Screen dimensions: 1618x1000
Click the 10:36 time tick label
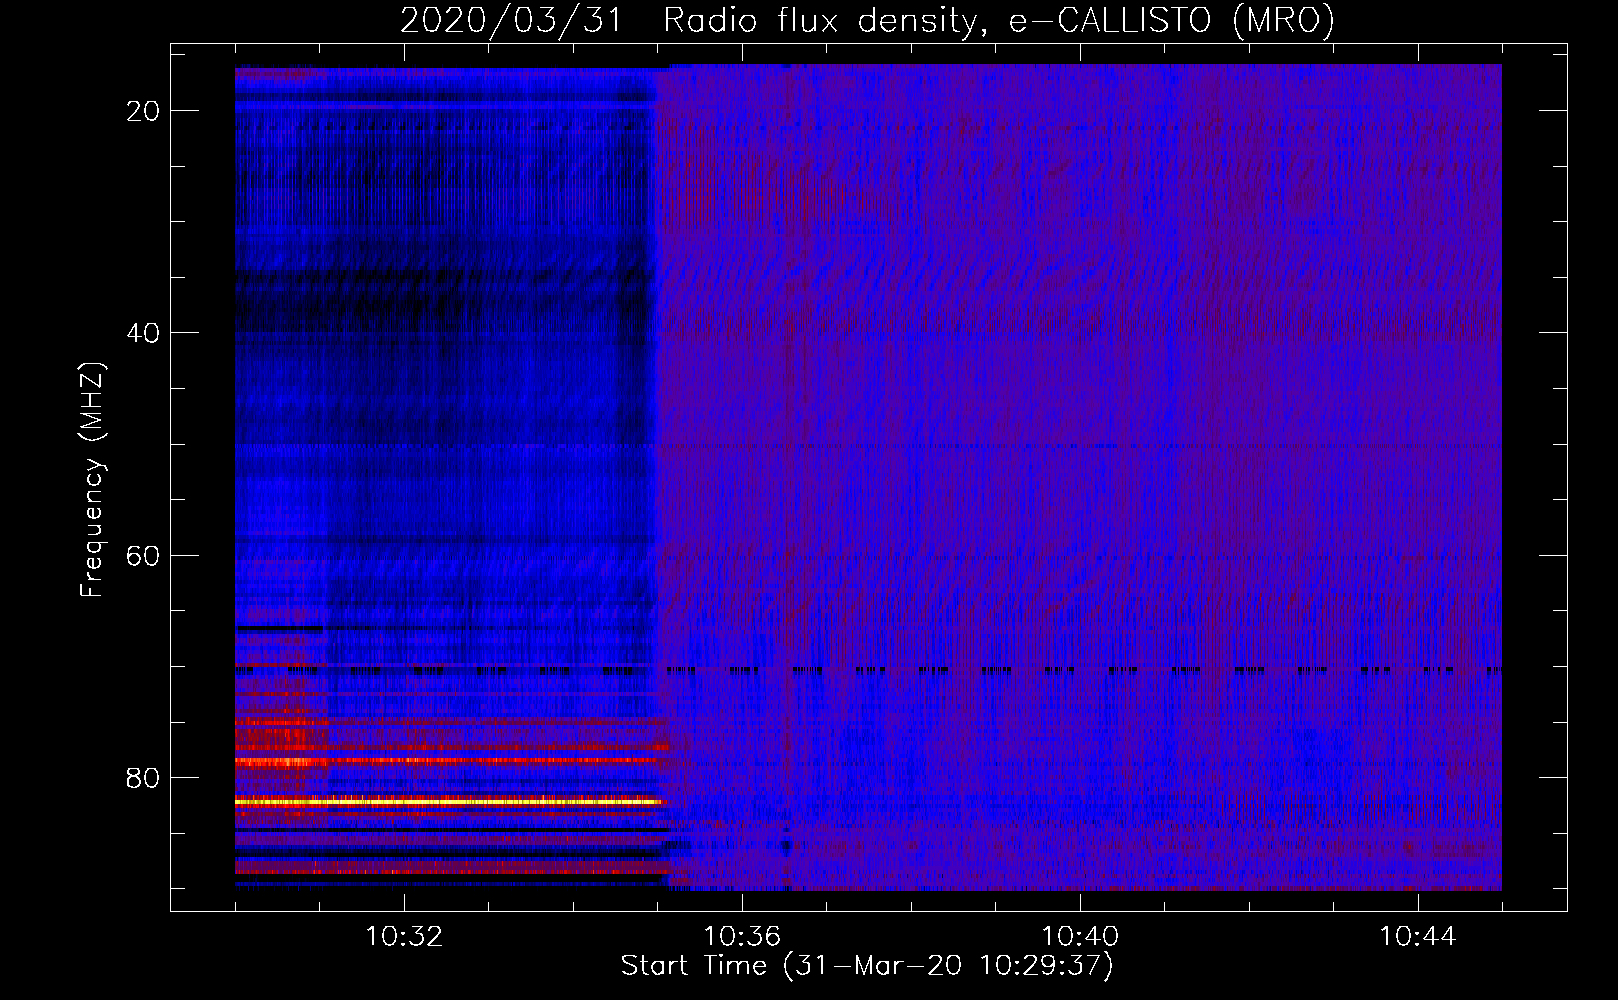pos(742,937)
